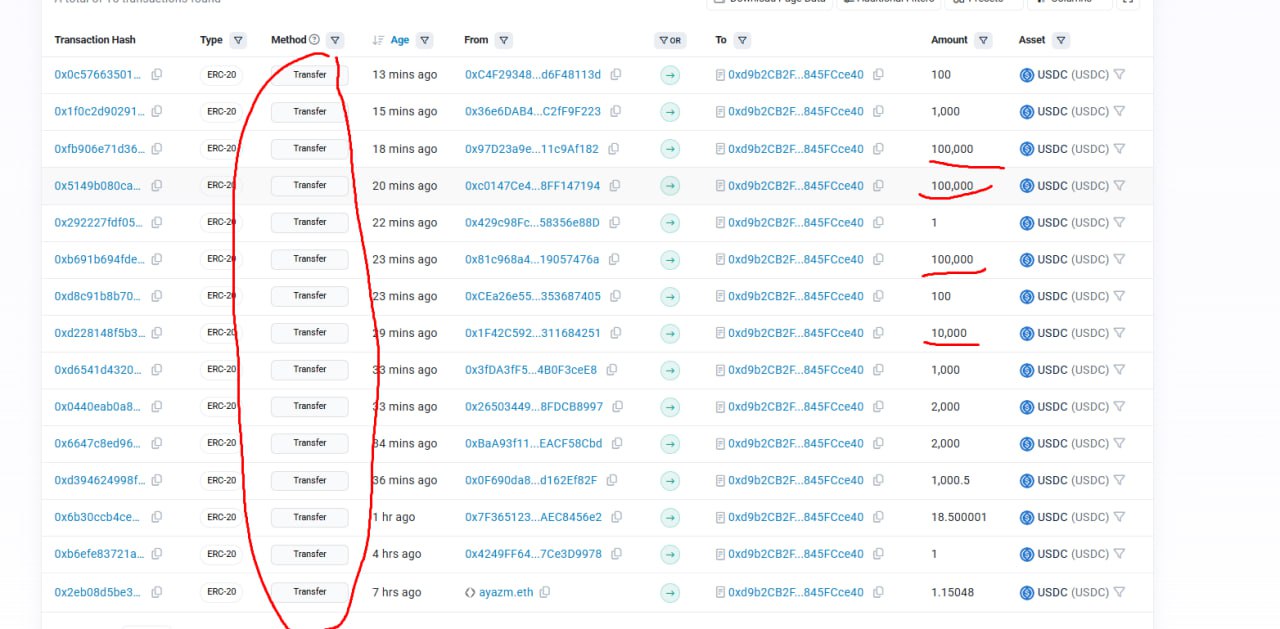Open the From column filter
The width and height of the screenshot is (1280, 629).
coord(504,41)
